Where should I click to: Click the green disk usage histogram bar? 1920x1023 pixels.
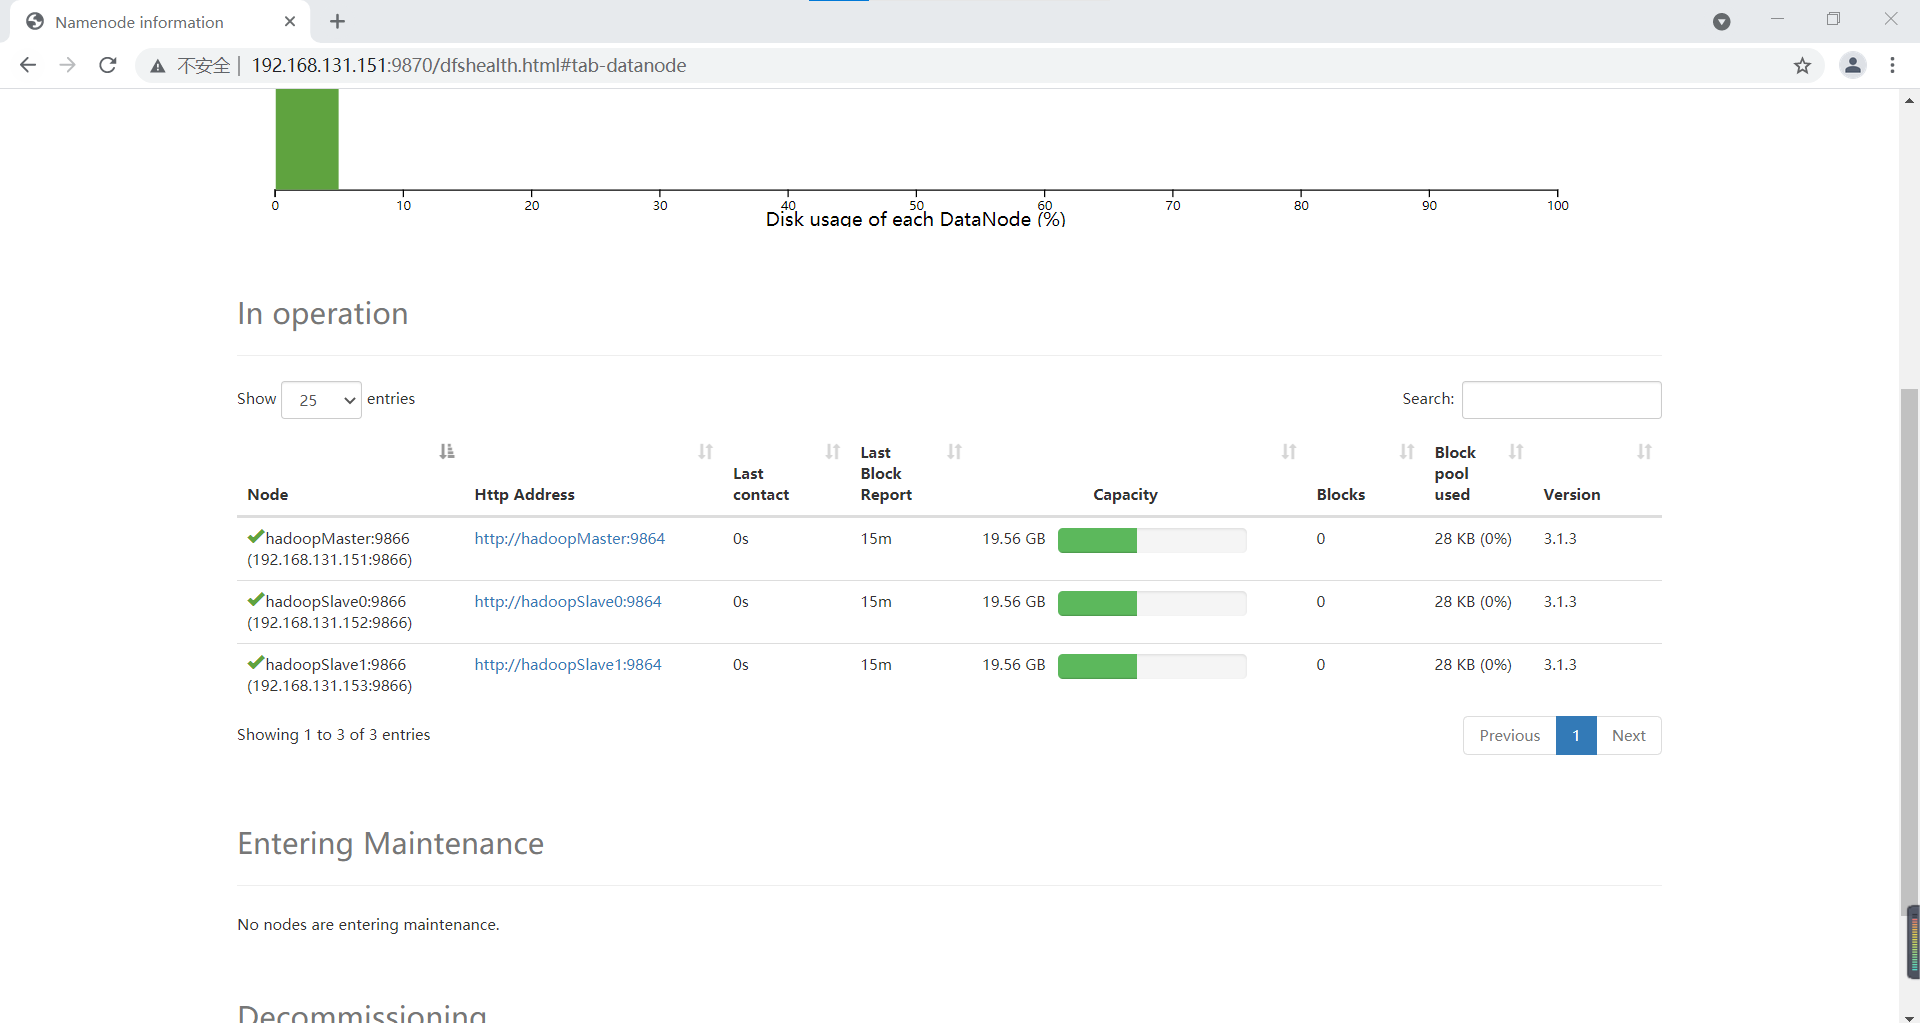307,139
